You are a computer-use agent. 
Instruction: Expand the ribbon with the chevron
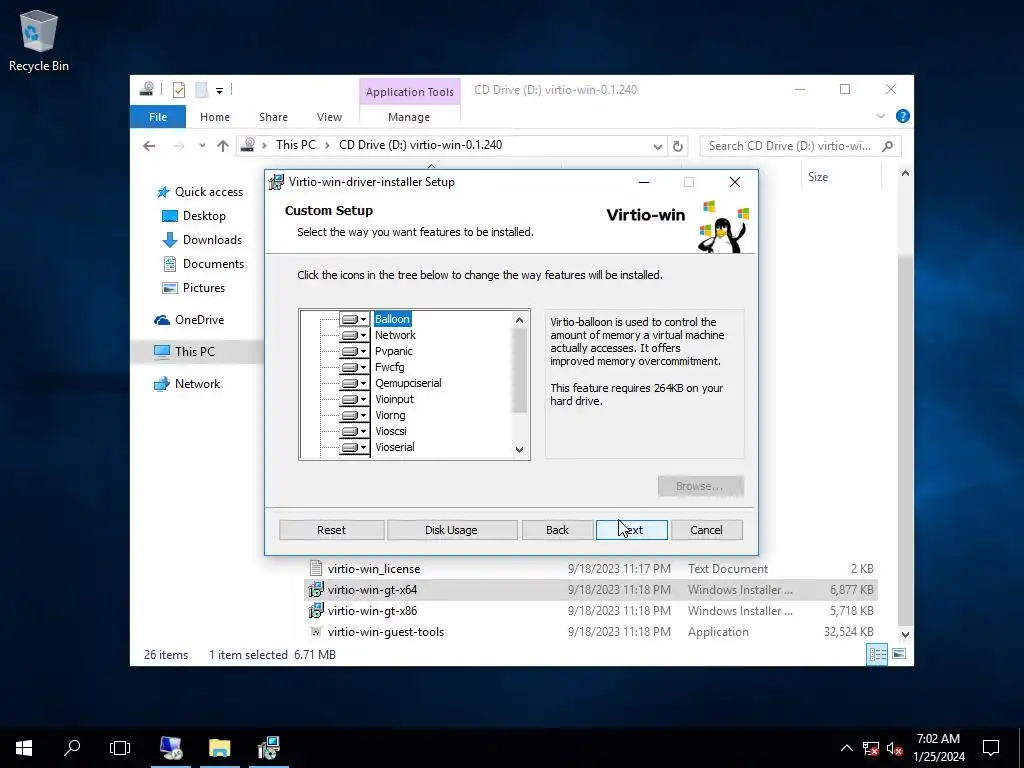point(880,116)
